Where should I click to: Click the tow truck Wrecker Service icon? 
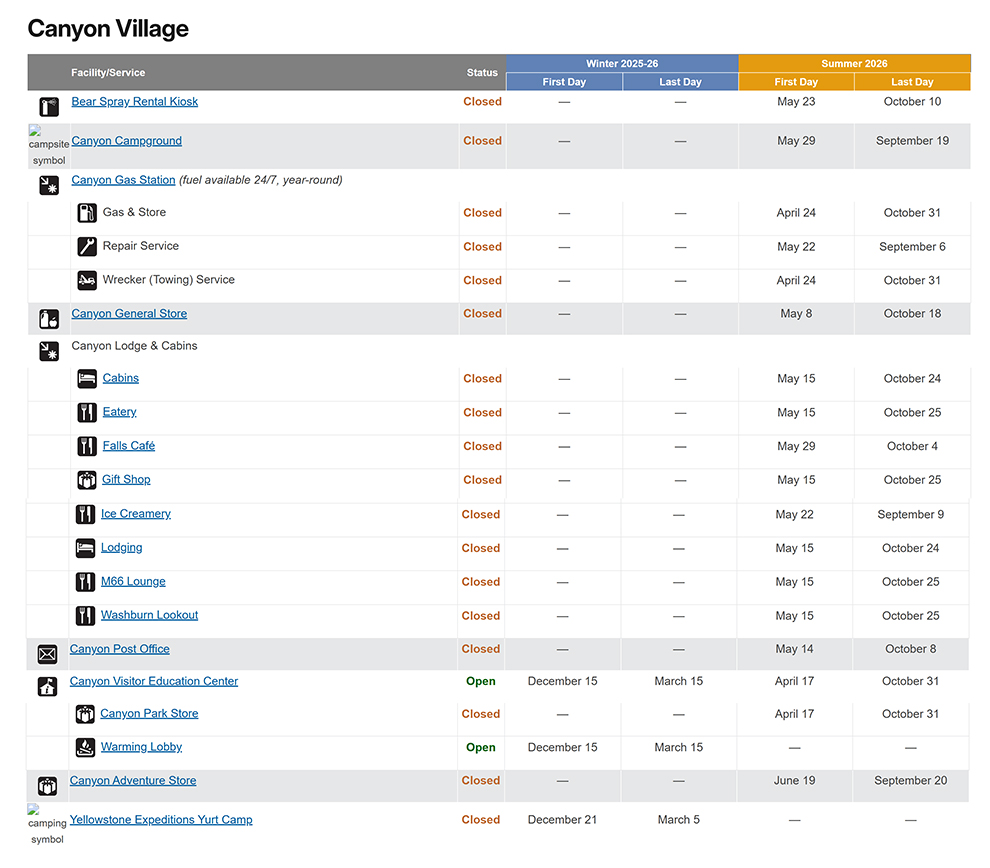(86, 281)
